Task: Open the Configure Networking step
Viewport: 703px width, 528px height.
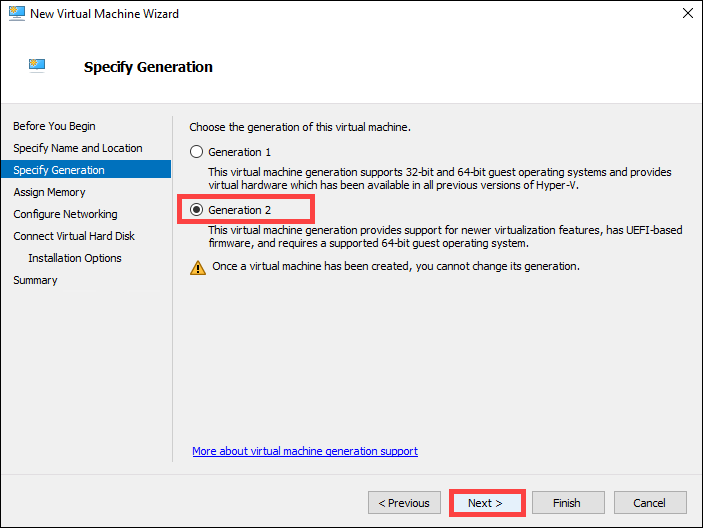Action: click(65, 214)
